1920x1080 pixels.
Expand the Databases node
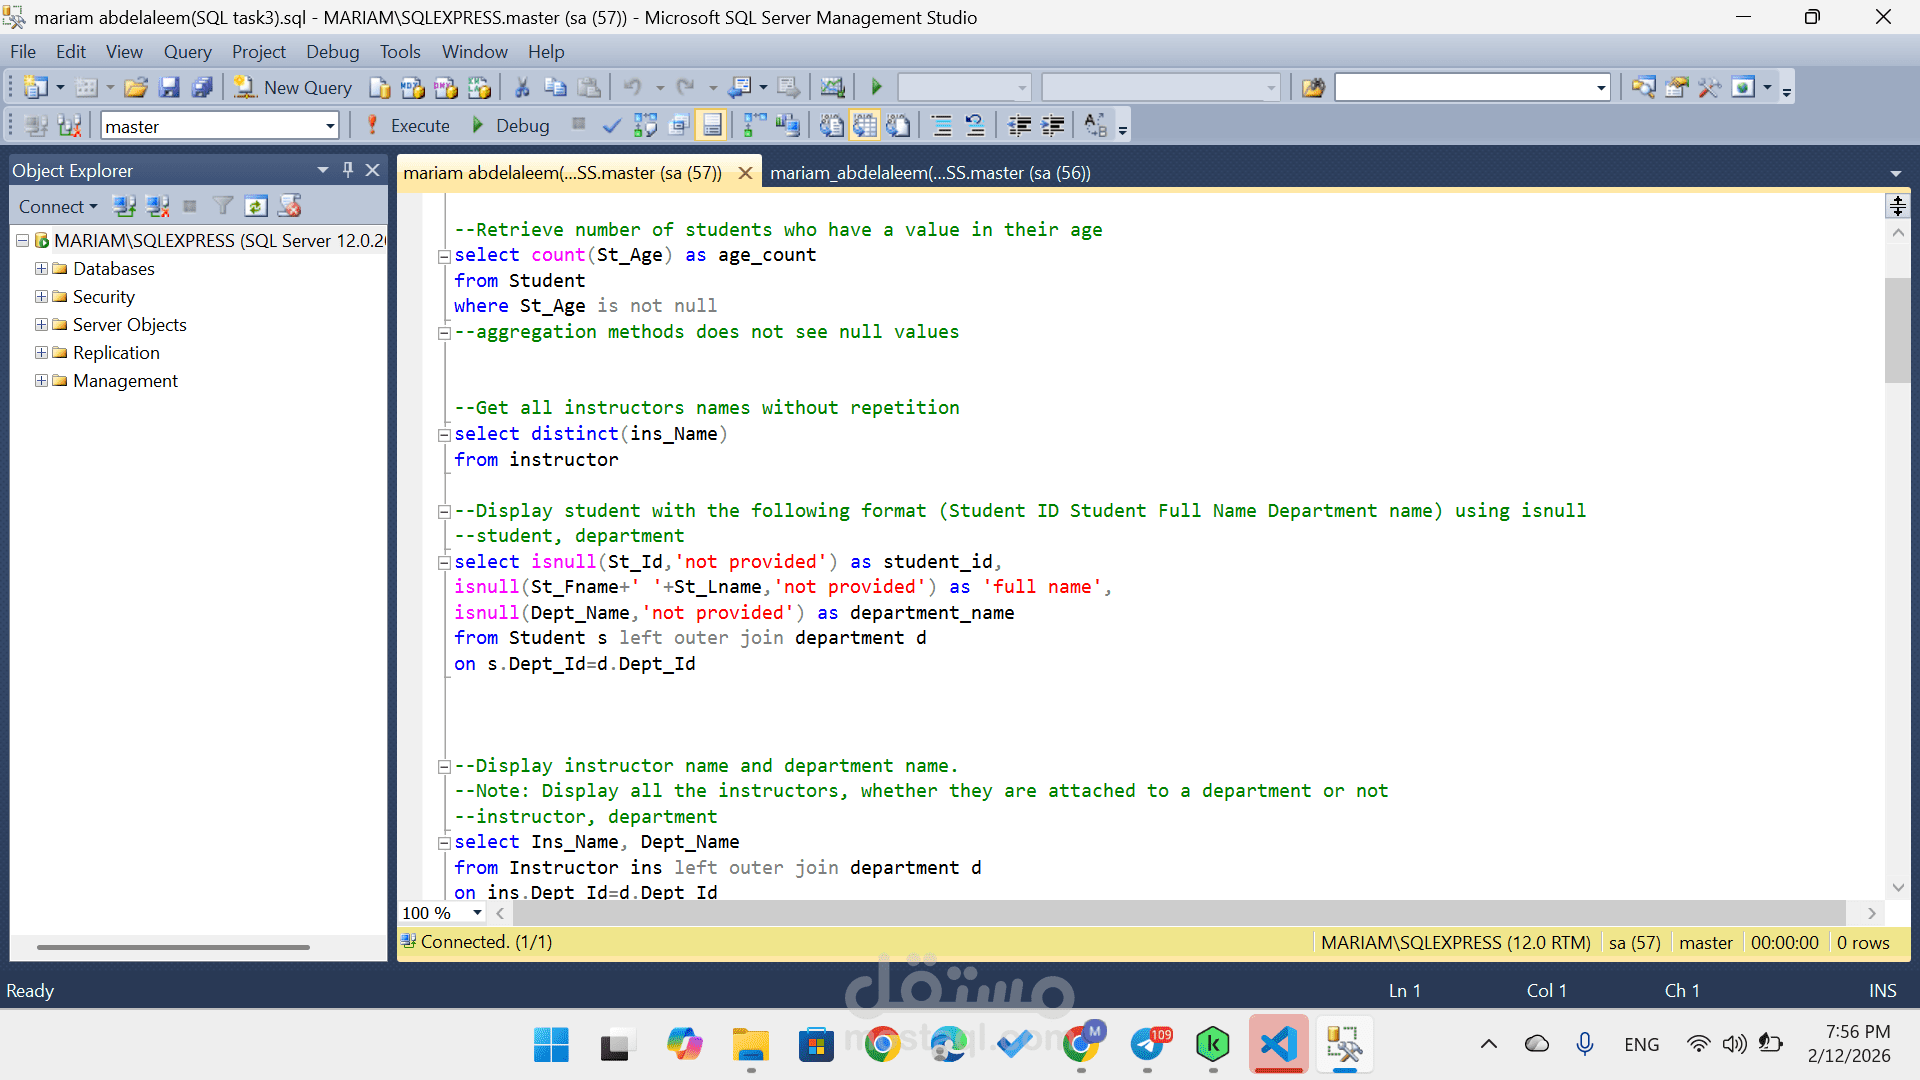click(41, 268)
